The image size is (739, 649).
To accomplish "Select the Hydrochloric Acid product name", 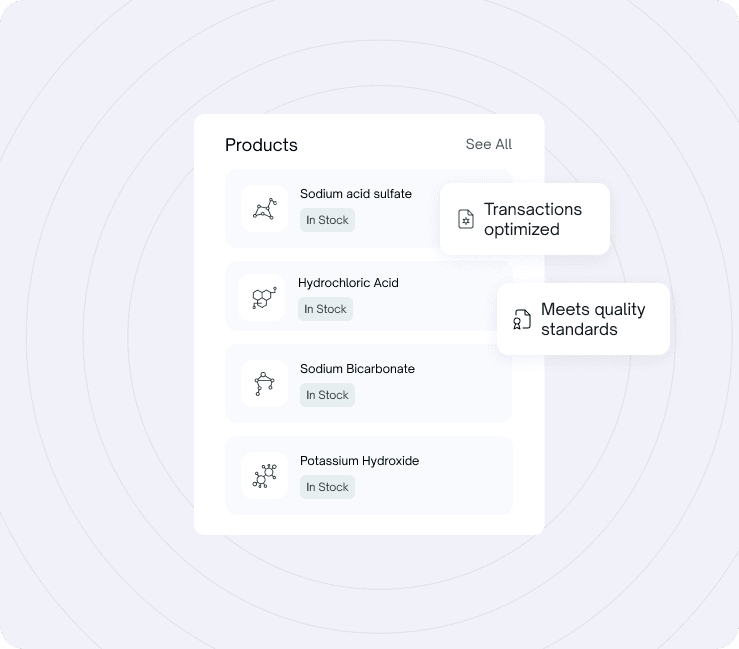I will pyautogui.click(x=348, y=283).
